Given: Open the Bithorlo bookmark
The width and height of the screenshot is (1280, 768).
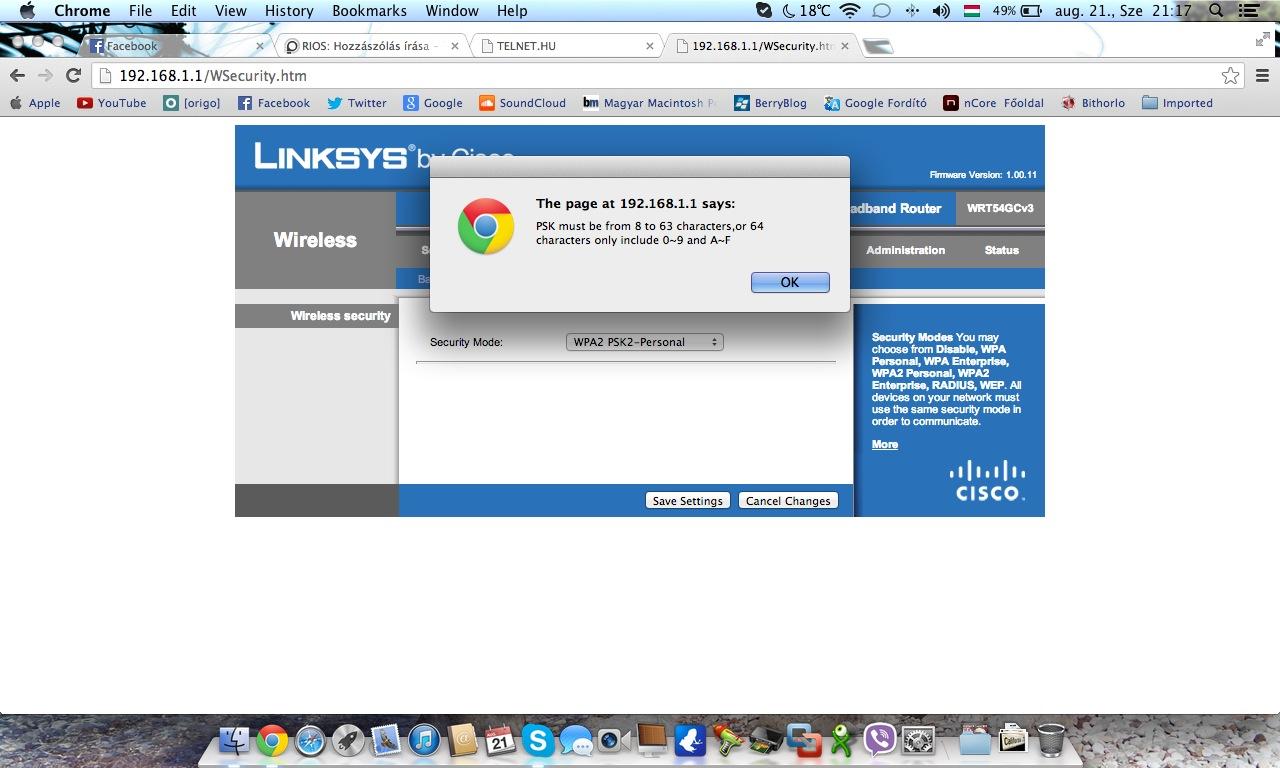Looking at the screenshot, I should pyautogui.click(x=1093, y=103).
